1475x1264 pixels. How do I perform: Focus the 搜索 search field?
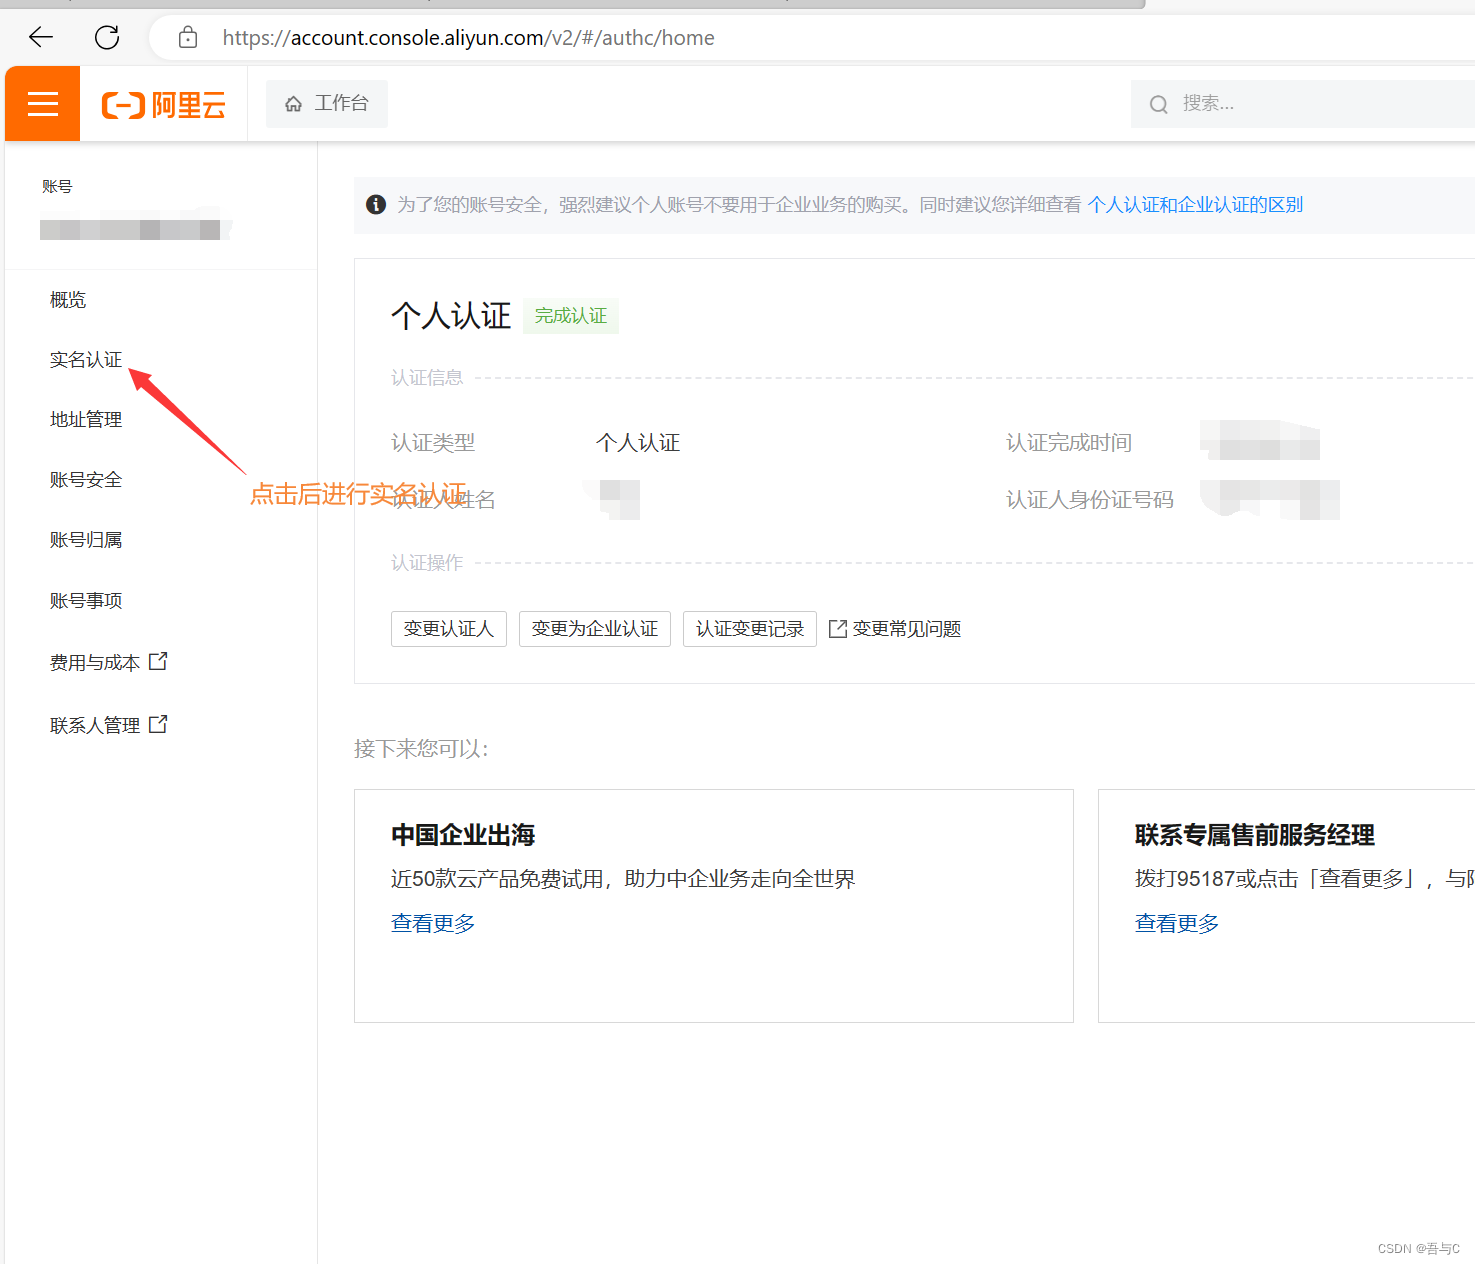pyautogui.click(x=1303, y=104)
